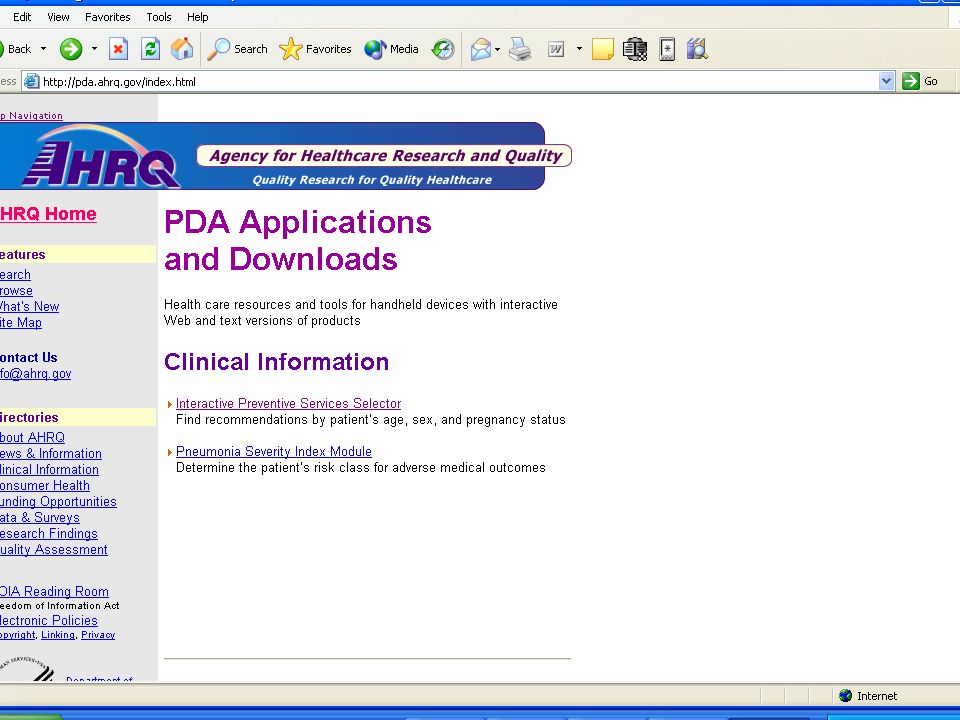
Task: Open the Research Findings link
Action: 49,534
